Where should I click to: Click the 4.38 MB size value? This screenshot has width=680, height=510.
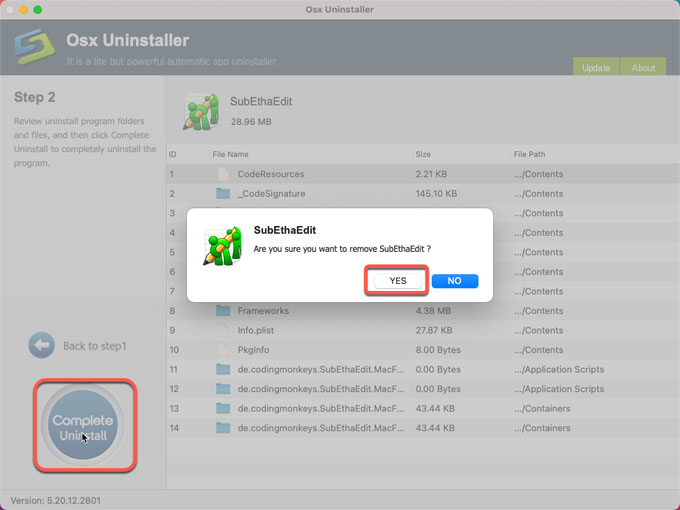tap(433, 311)
